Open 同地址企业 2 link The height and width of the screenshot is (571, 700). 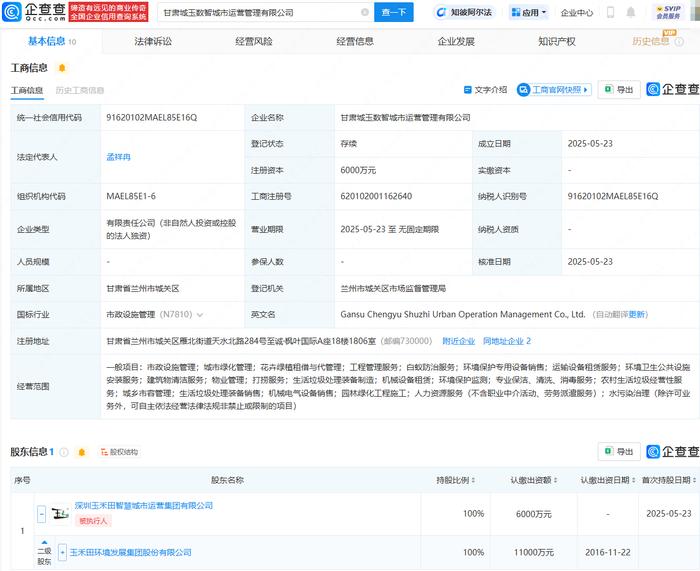click(x=507, y=341)
